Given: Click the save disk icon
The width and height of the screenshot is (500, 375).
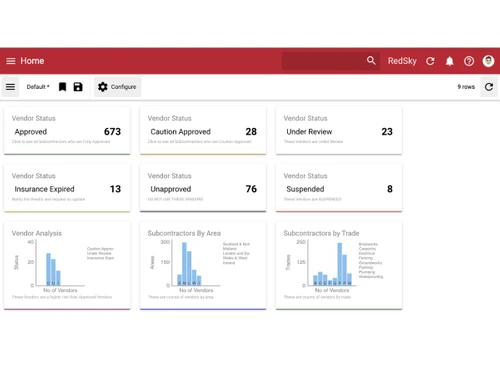Looking at the screenshot, I should click(78, 87).
